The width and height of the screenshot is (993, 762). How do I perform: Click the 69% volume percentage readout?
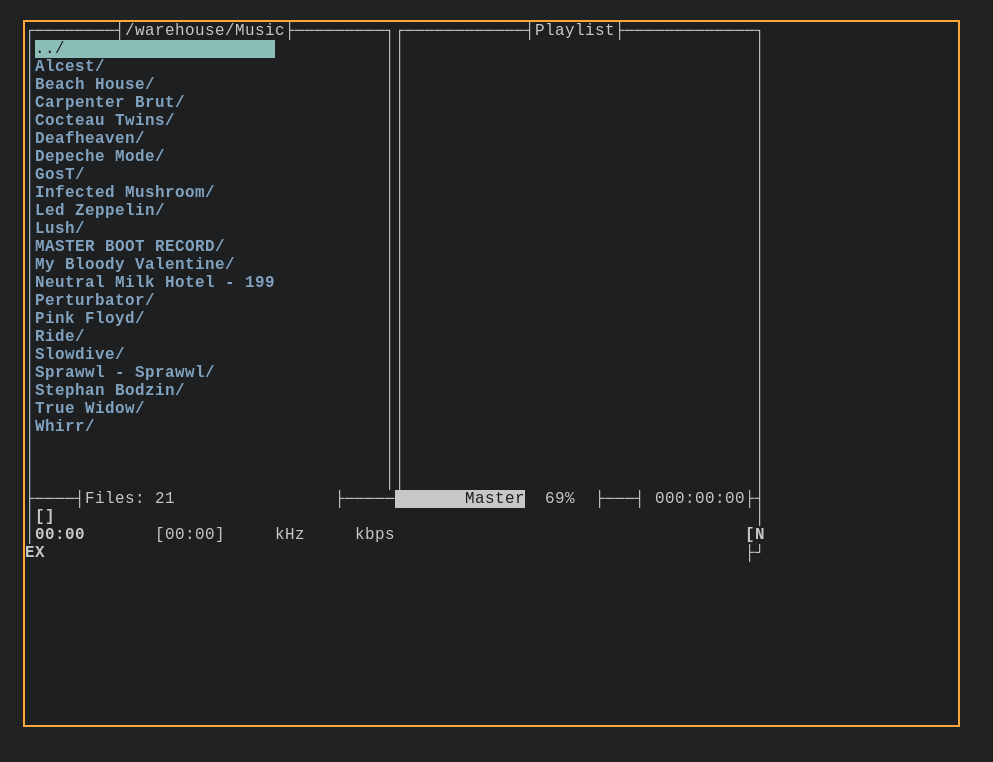[x=559, y=498]
